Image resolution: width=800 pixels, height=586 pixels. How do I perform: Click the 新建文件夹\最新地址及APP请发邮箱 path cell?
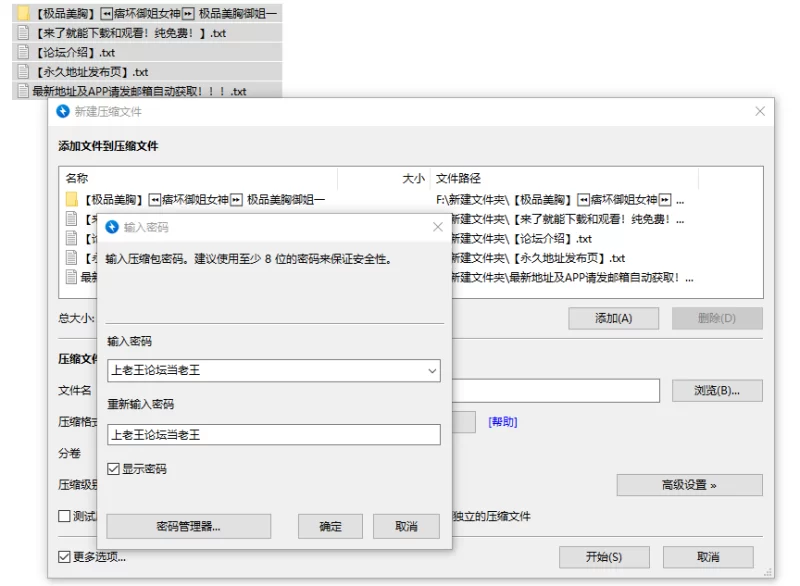click(x=572, y=277)
